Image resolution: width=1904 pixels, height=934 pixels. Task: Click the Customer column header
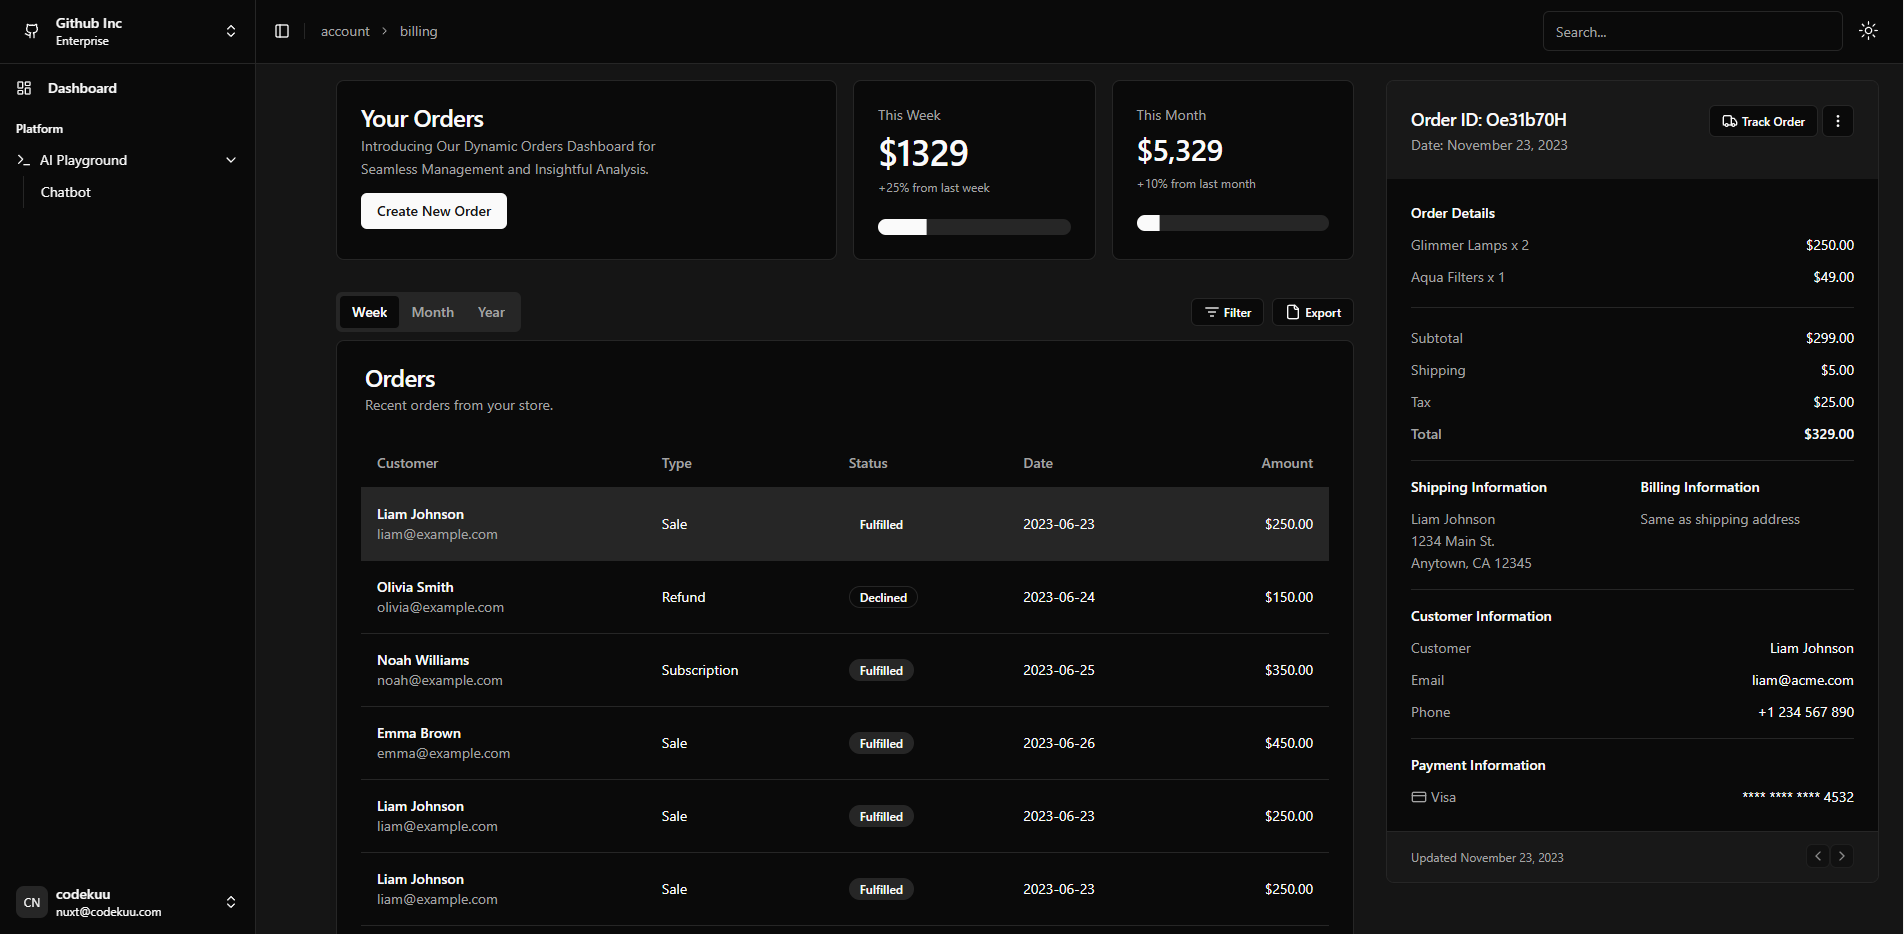[x=407, y=463]
